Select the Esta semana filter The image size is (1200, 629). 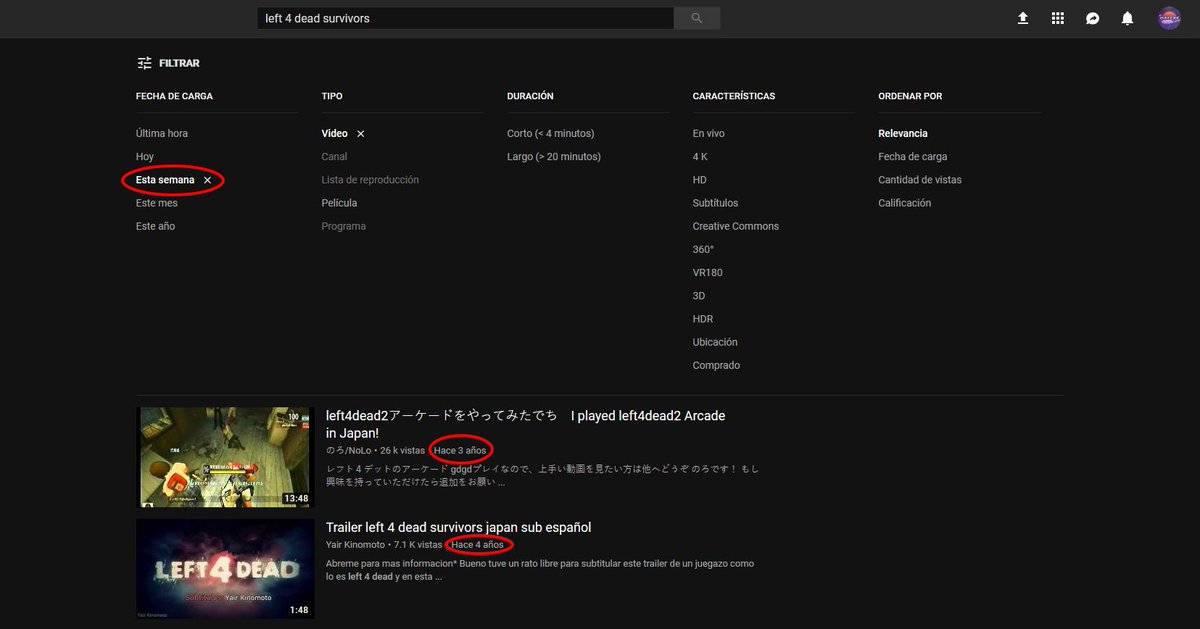tap(165, 180)
